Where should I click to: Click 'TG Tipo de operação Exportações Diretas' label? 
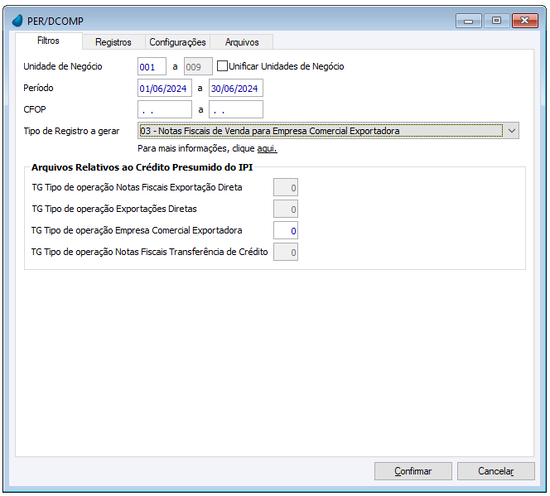coord(114,209)
